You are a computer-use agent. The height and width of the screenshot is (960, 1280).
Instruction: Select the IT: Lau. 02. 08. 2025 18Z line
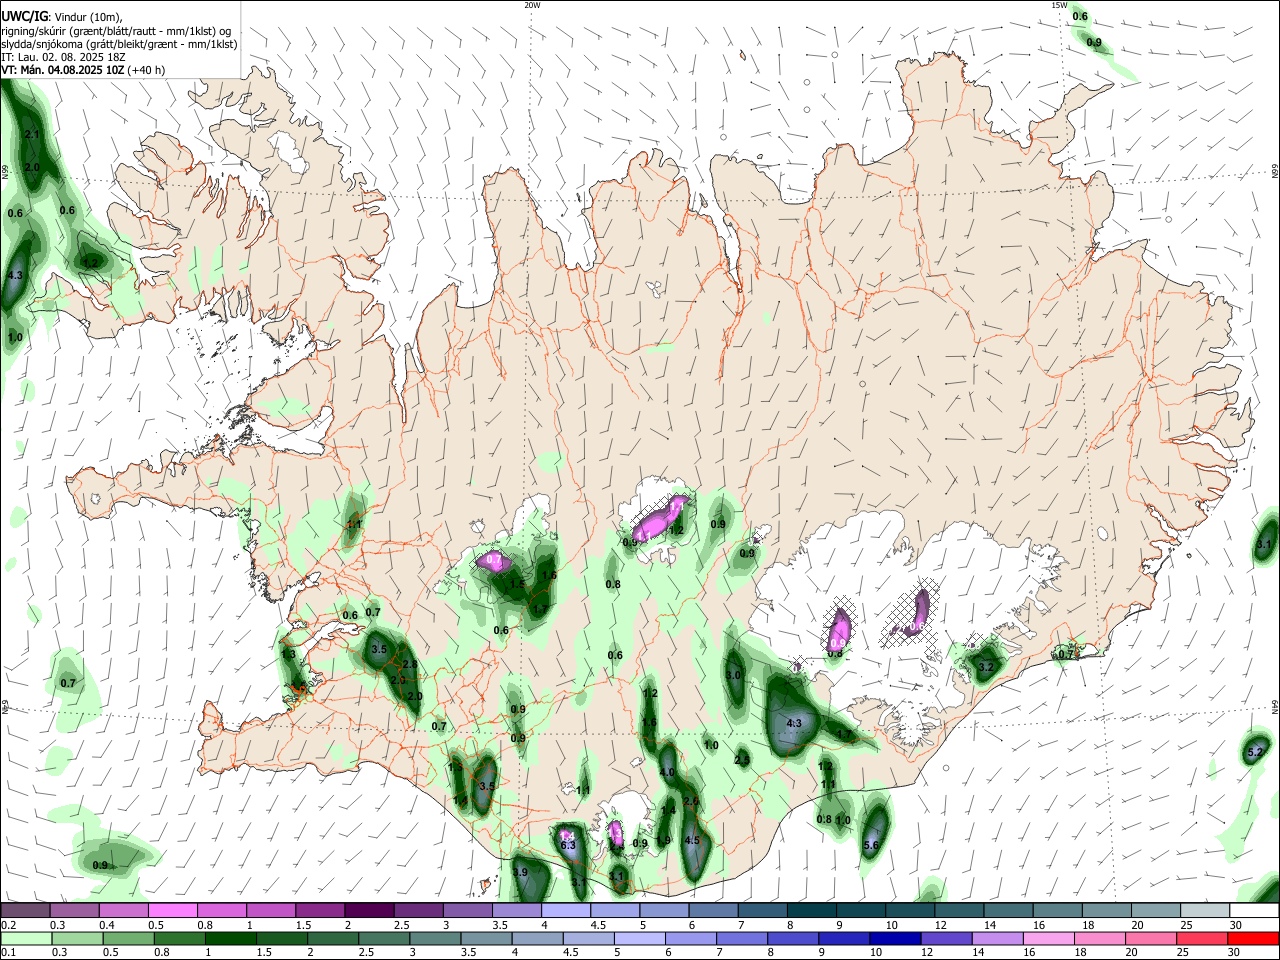pos(65,57)
